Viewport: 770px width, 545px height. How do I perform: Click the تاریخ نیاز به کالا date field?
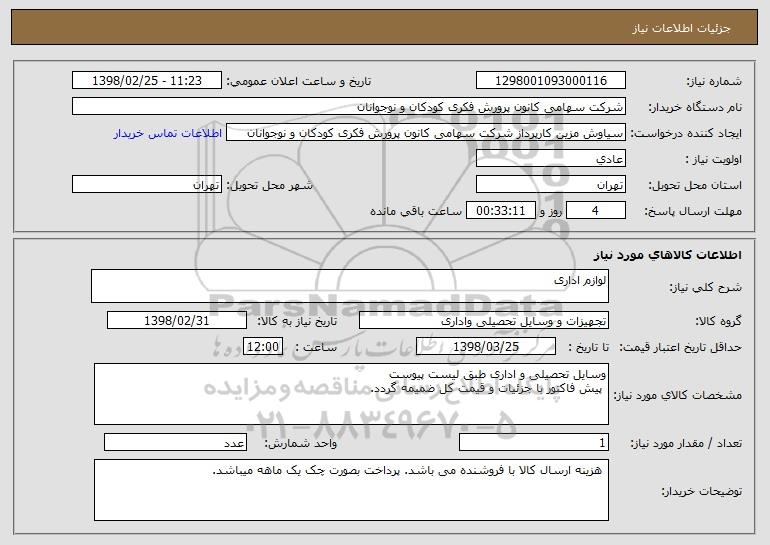click(177, 320)
